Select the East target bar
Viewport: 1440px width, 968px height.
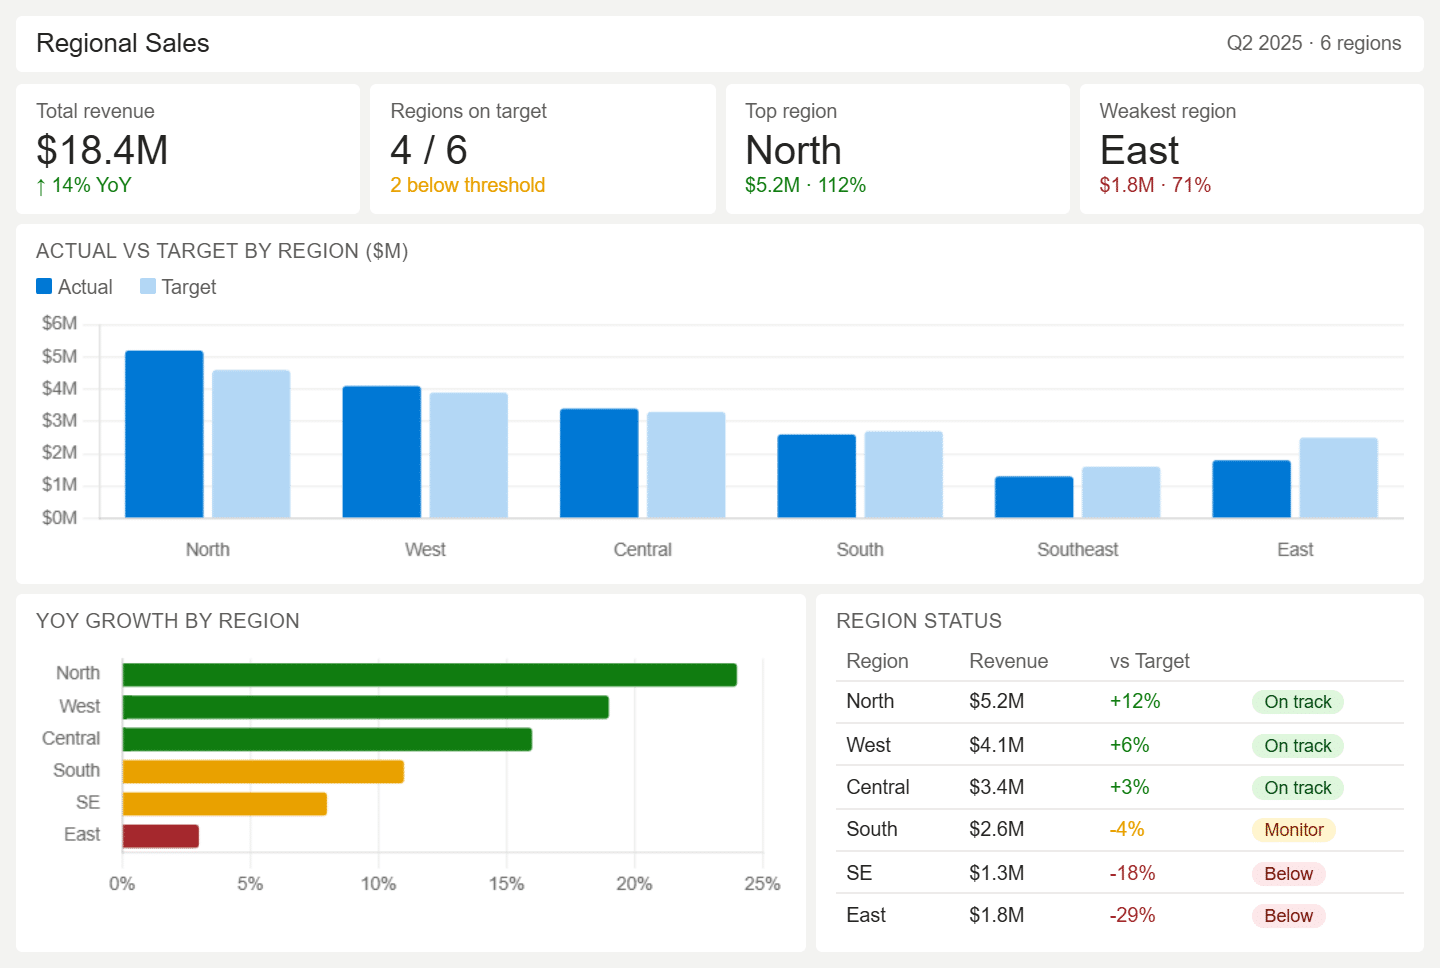pyautogui.click(x=1339, y=478)
